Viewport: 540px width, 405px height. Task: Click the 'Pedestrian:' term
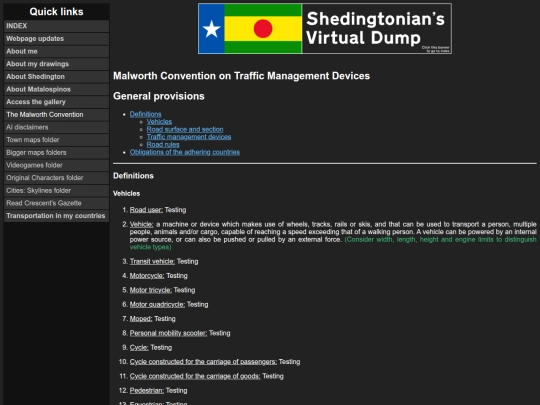pyautogui.click(x=147, y=391)
